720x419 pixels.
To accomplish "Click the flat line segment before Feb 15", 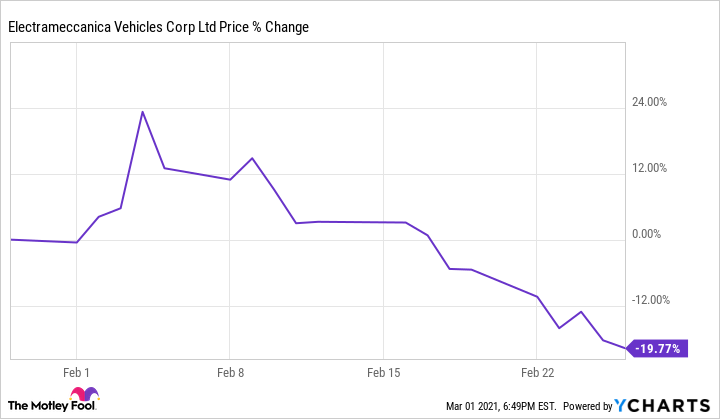I will pyautogui.click(x=350, y=222).
